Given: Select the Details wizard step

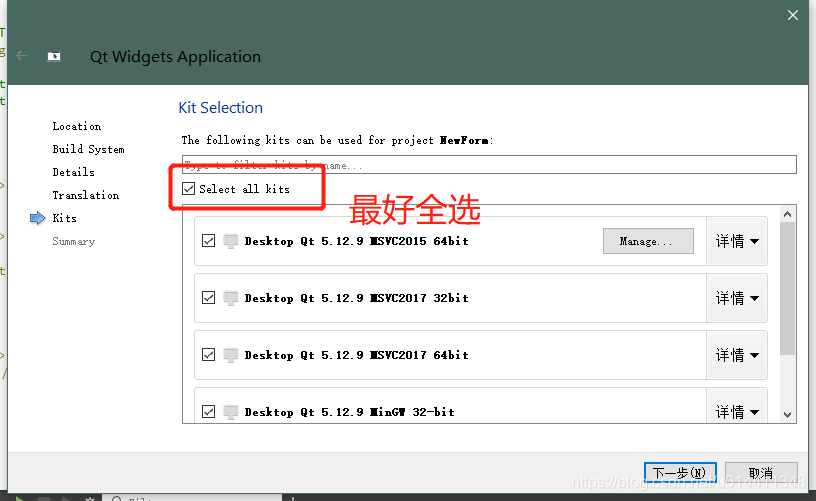Looking at the screenshot, I should (73, 172).
